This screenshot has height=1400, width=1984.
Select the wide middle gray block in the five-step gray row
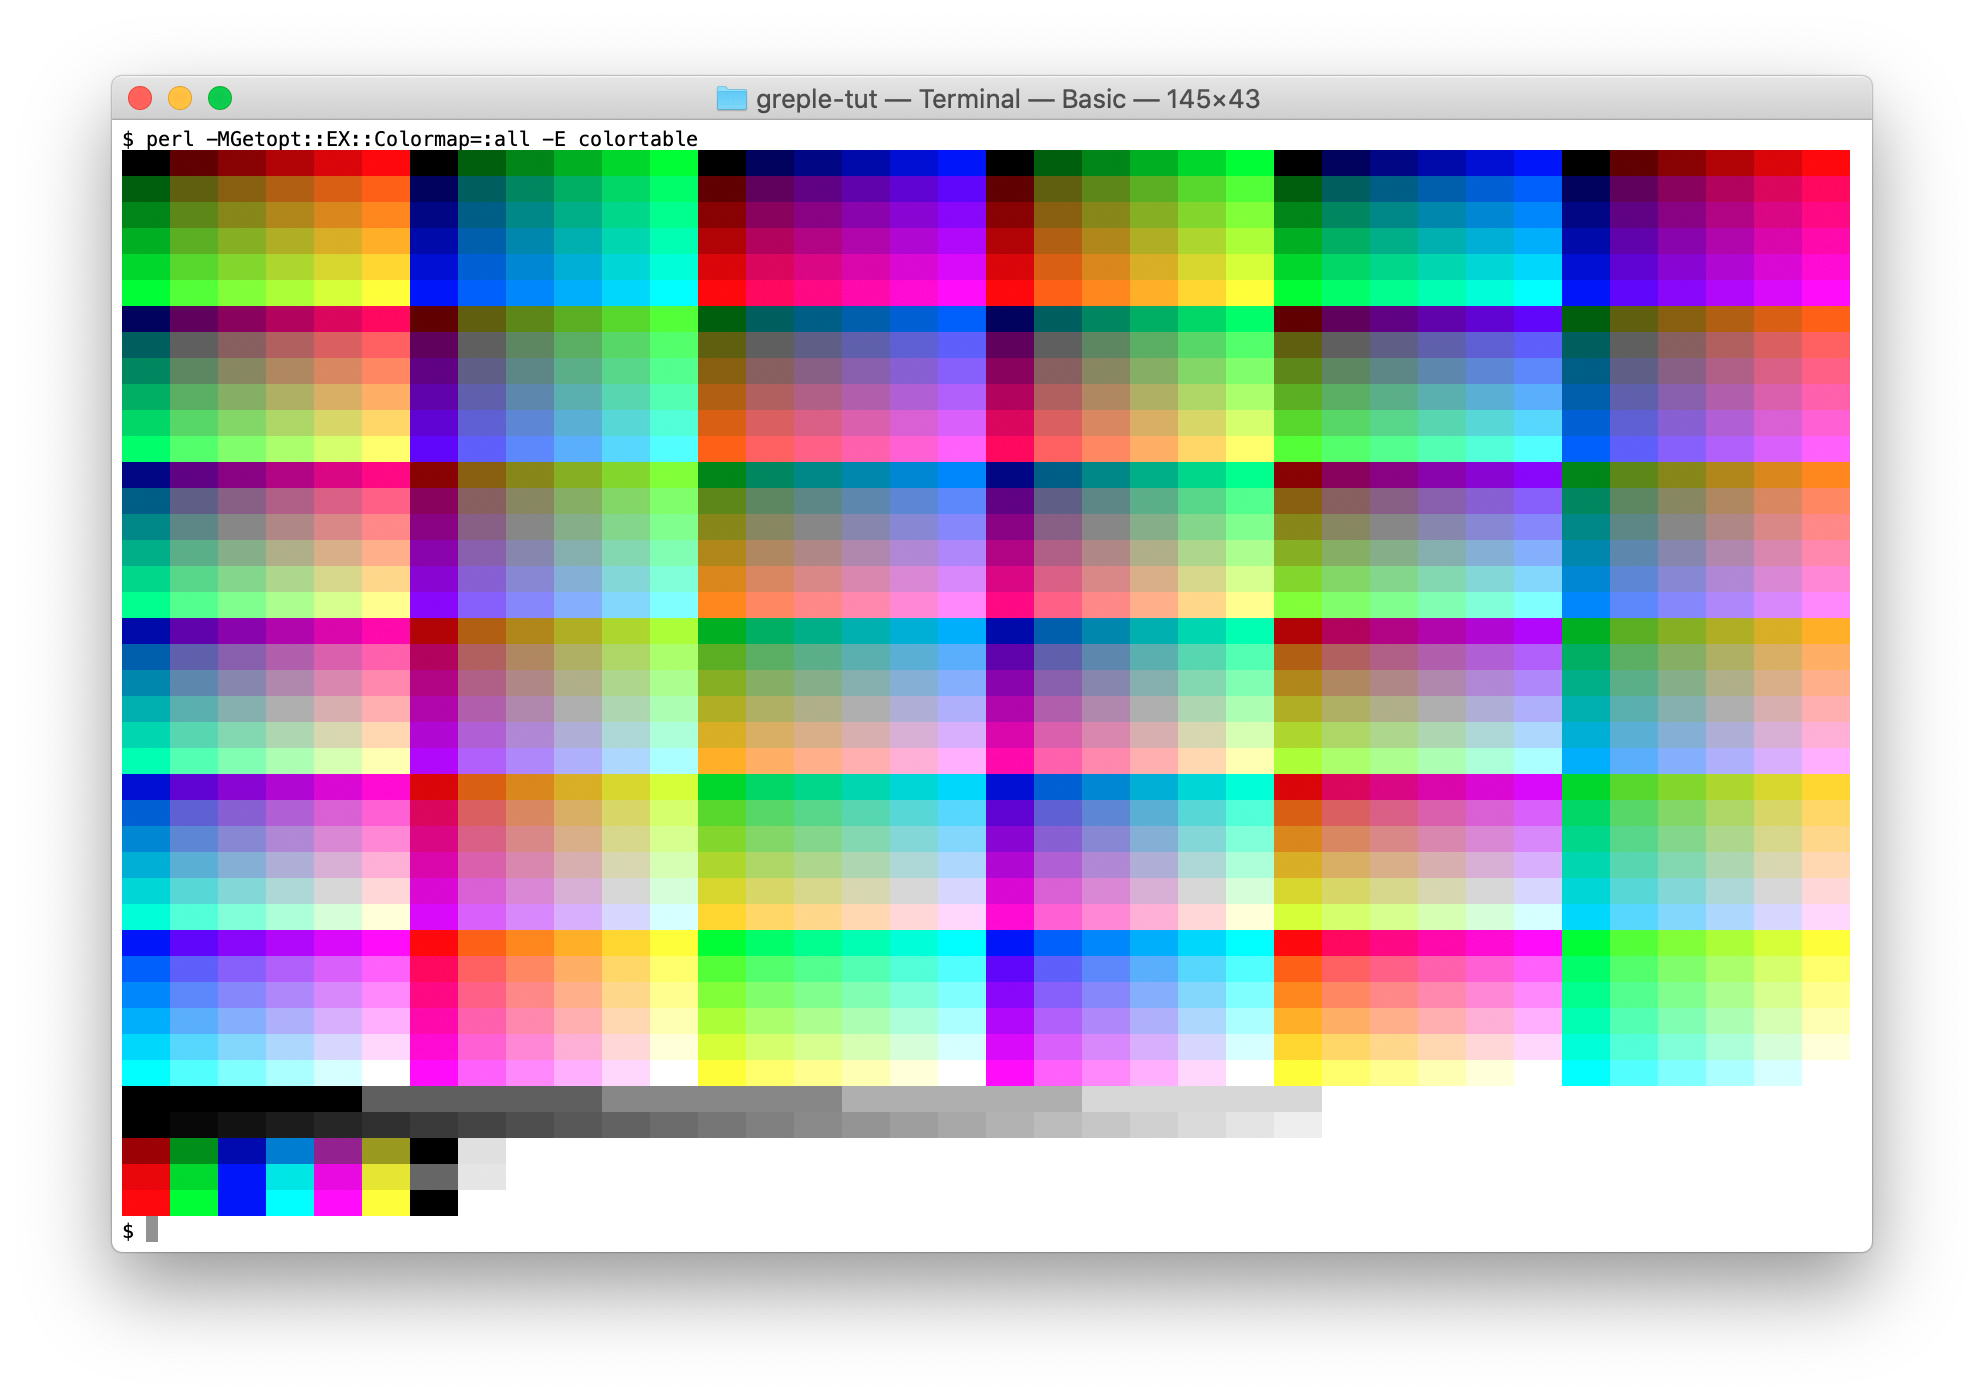(x=721, y=1099)
